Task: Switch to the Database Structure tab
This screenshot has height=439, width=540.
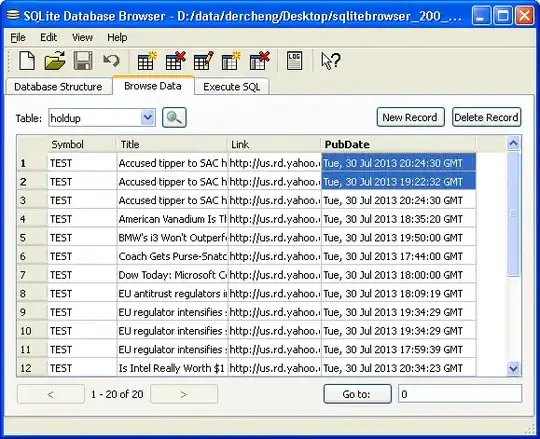Action: coord(58,86)
